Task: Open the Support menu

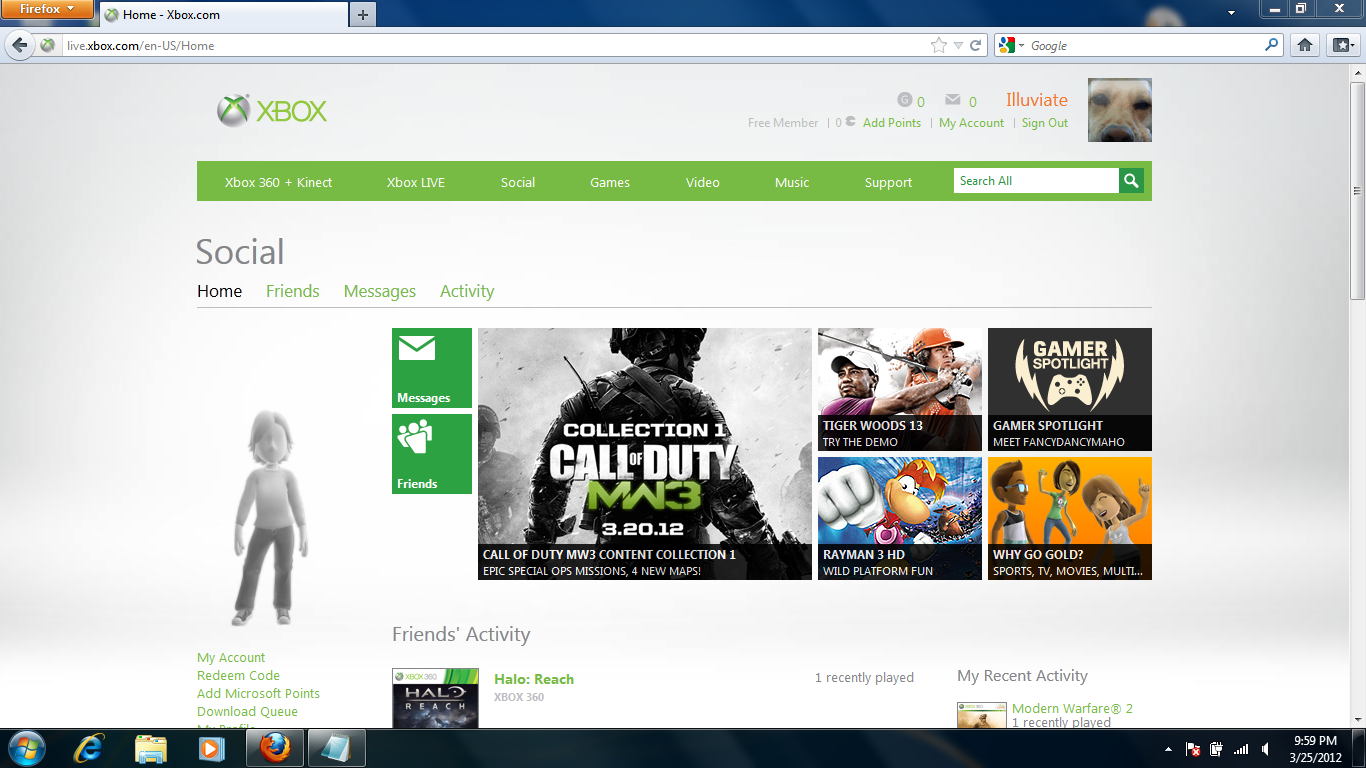Action: (889, 182)
